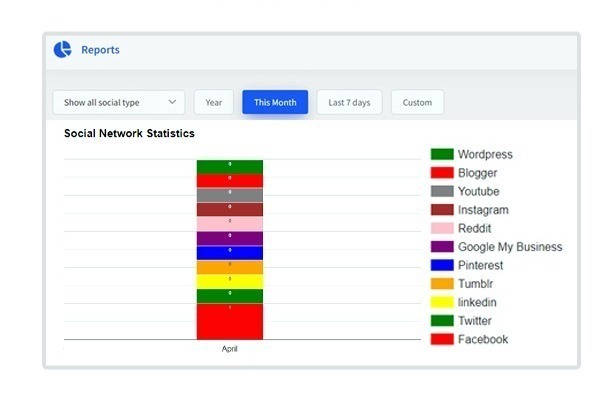Click the Pinterest blue bar segment
The height and width of the screenshot is (403, 616).
(229, 253)
